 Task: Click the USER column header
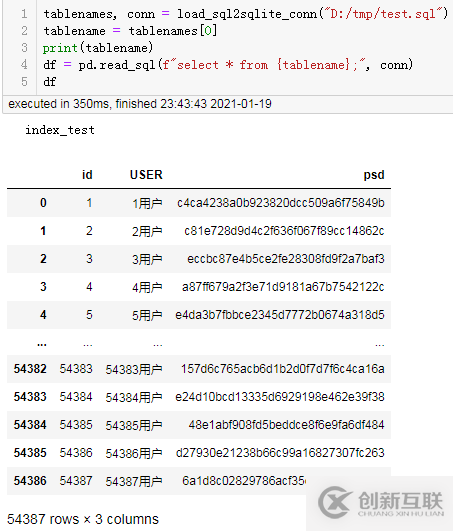[x=146, y=175]
